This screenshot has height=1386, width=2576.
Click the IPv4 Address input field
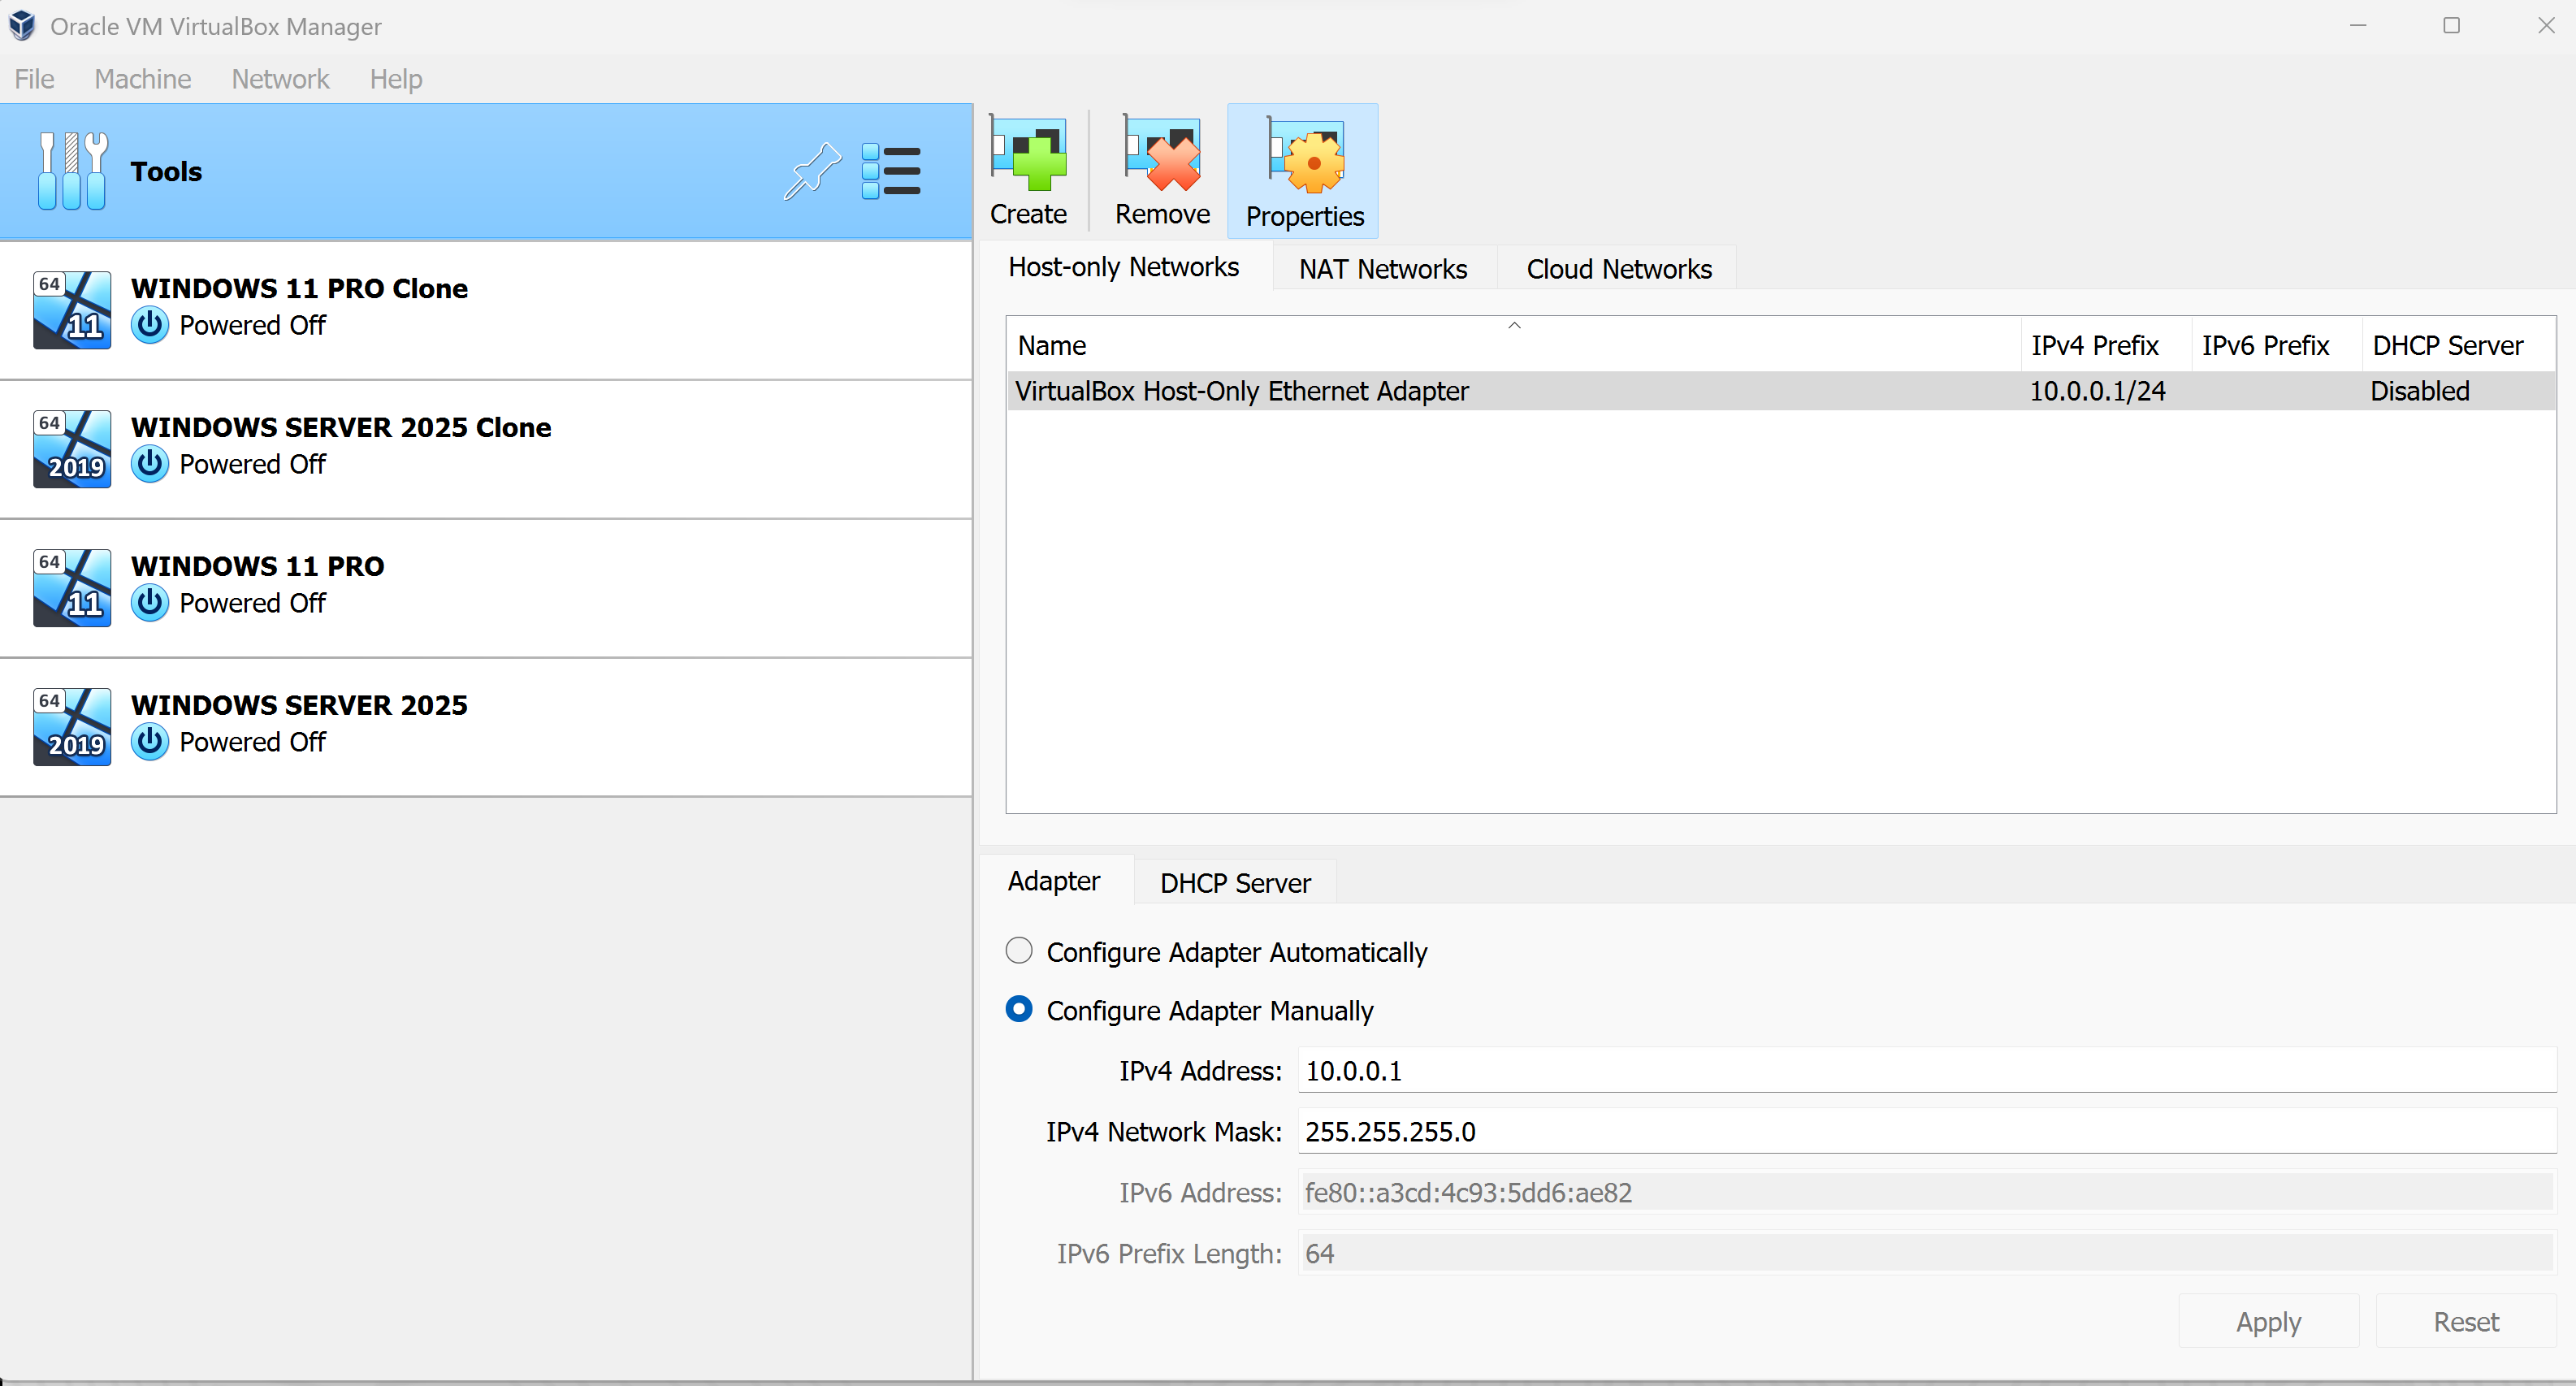coord(1925,1071)
